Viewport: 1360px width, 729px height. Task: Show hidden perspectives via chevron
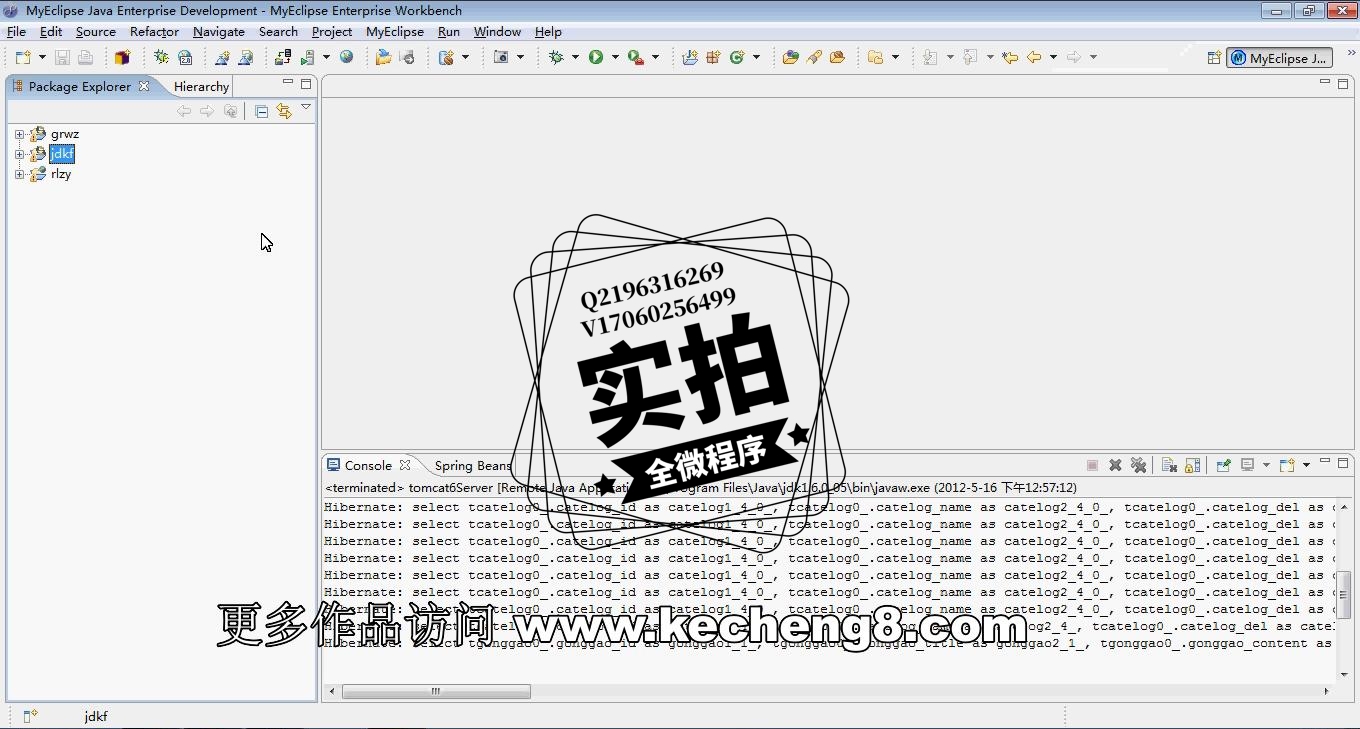1351,54
